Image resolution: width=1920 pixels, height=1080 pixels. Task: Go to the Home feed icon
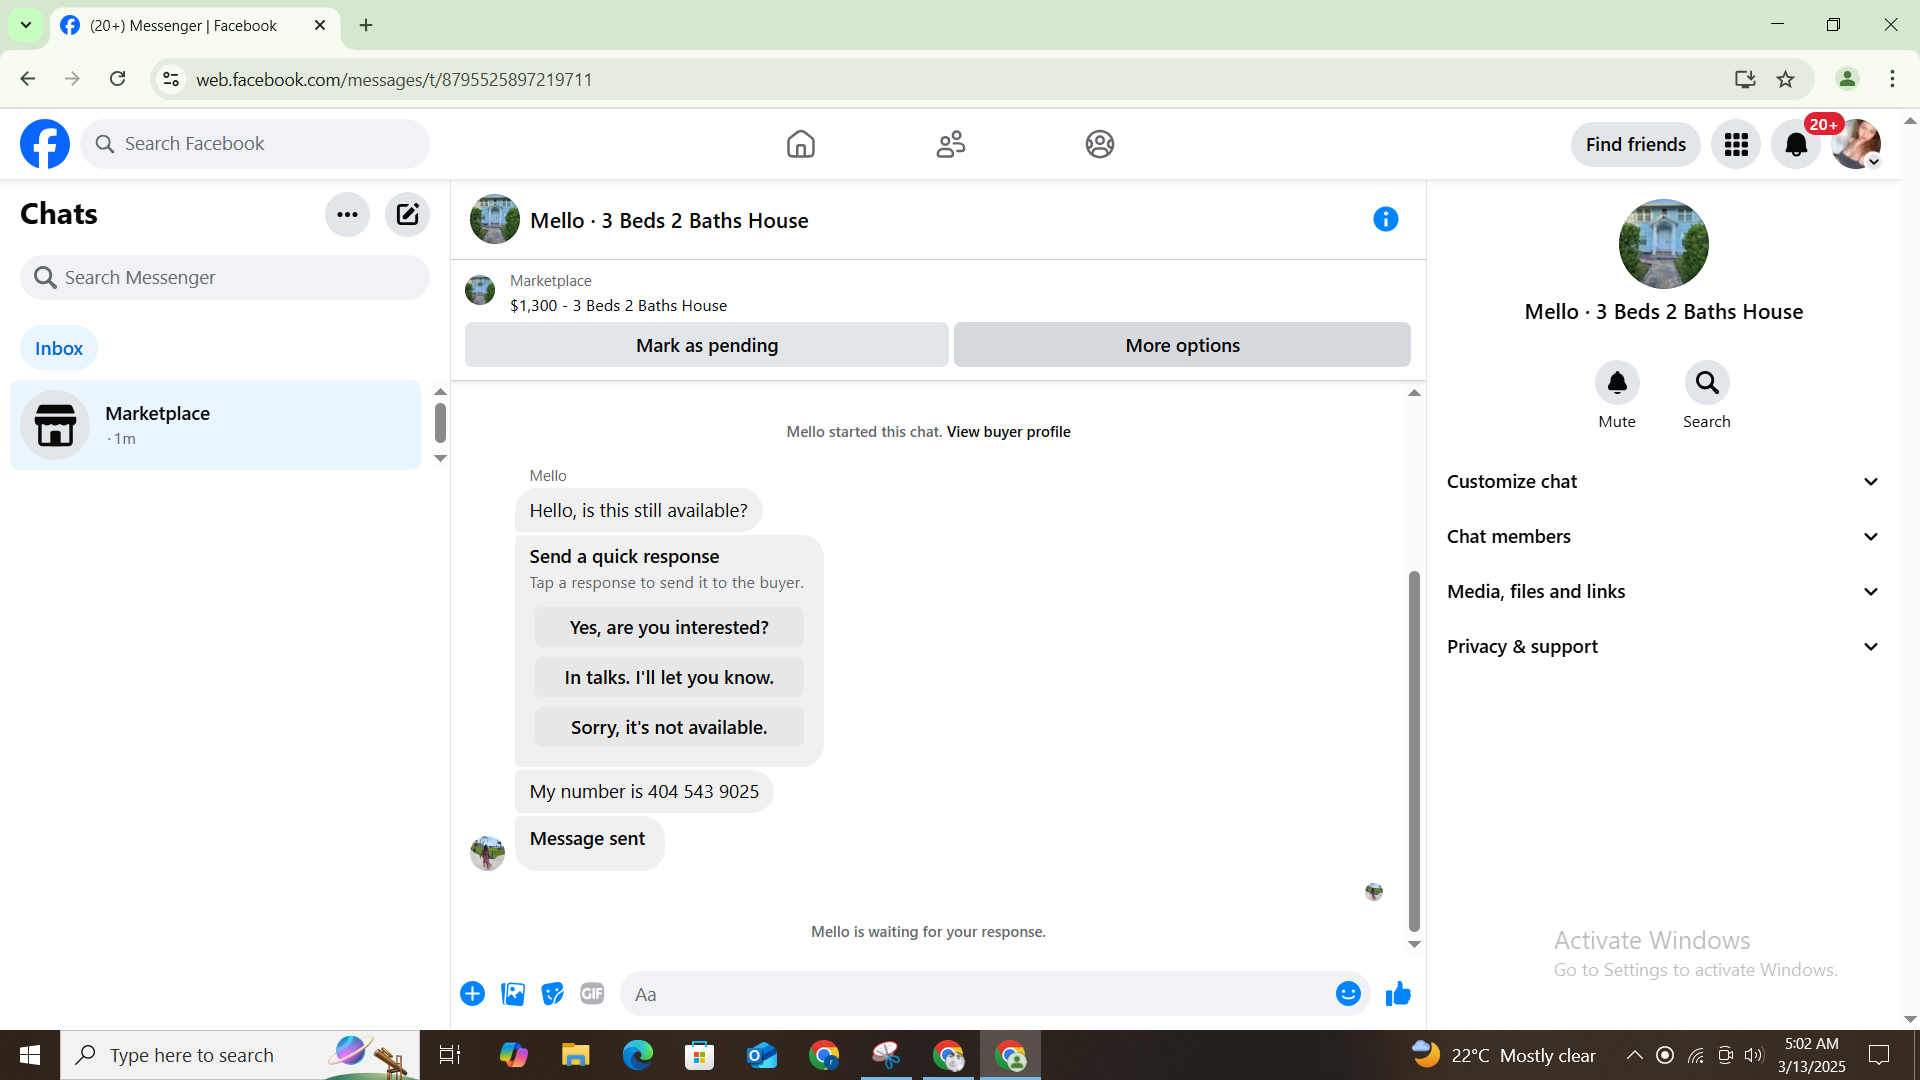click(x=800, y=144)
